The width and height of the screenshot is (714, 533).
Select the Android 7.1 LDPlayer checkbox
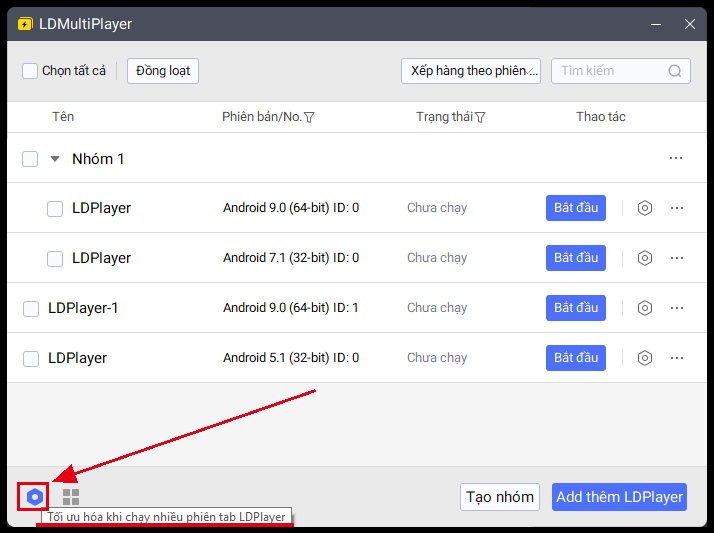coord(55,259)
